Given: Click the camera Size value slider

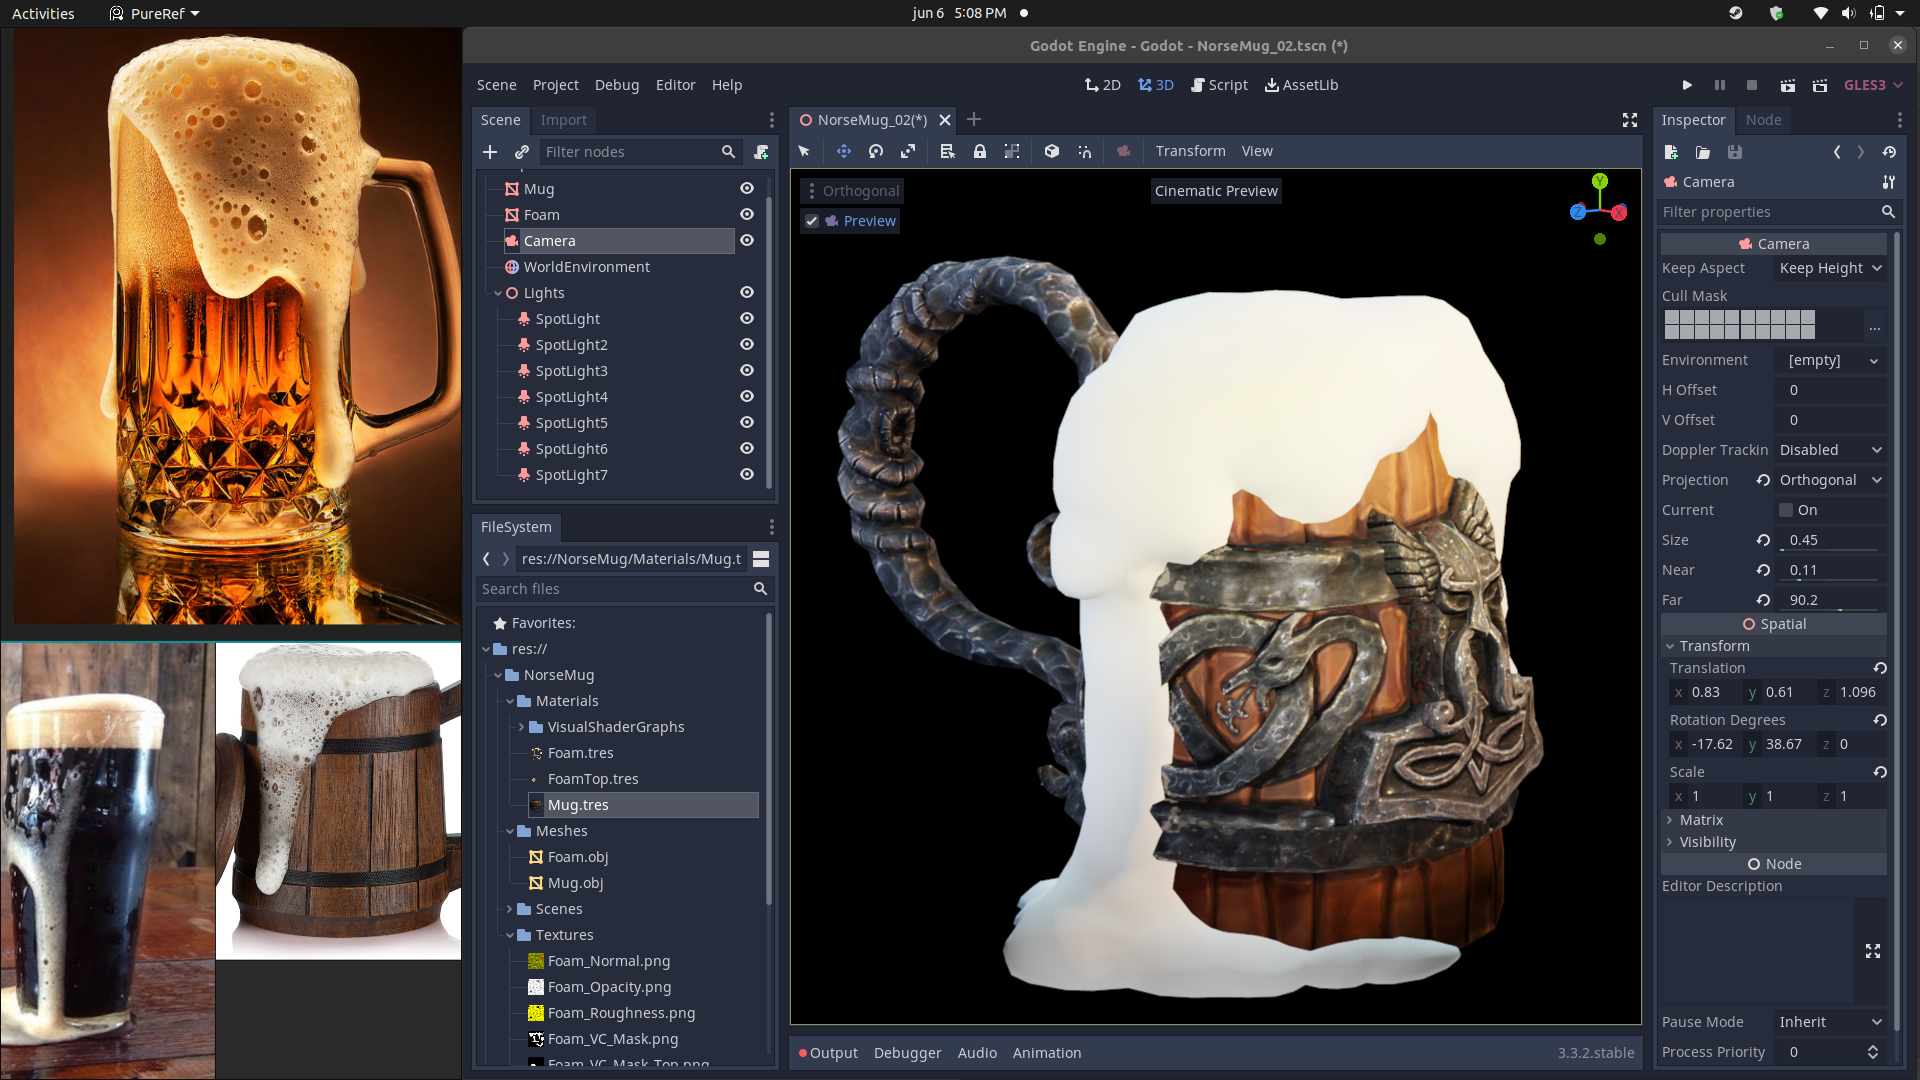Looking at the screenshot, I should (1830, 540).
